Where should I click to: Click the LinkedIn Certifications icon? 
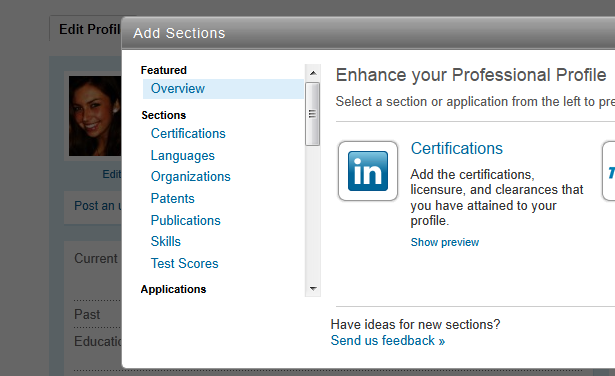click(x=368, y=171)
